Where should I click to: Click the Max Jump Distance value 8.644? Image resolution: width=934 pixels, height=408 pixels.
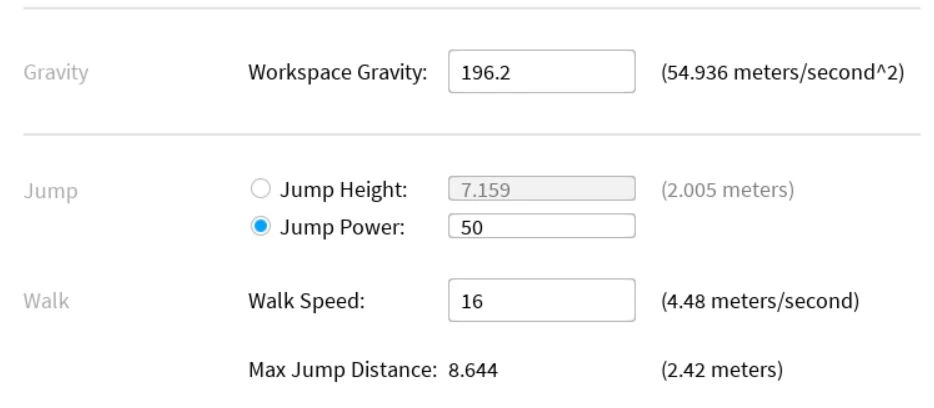point(473,370)
